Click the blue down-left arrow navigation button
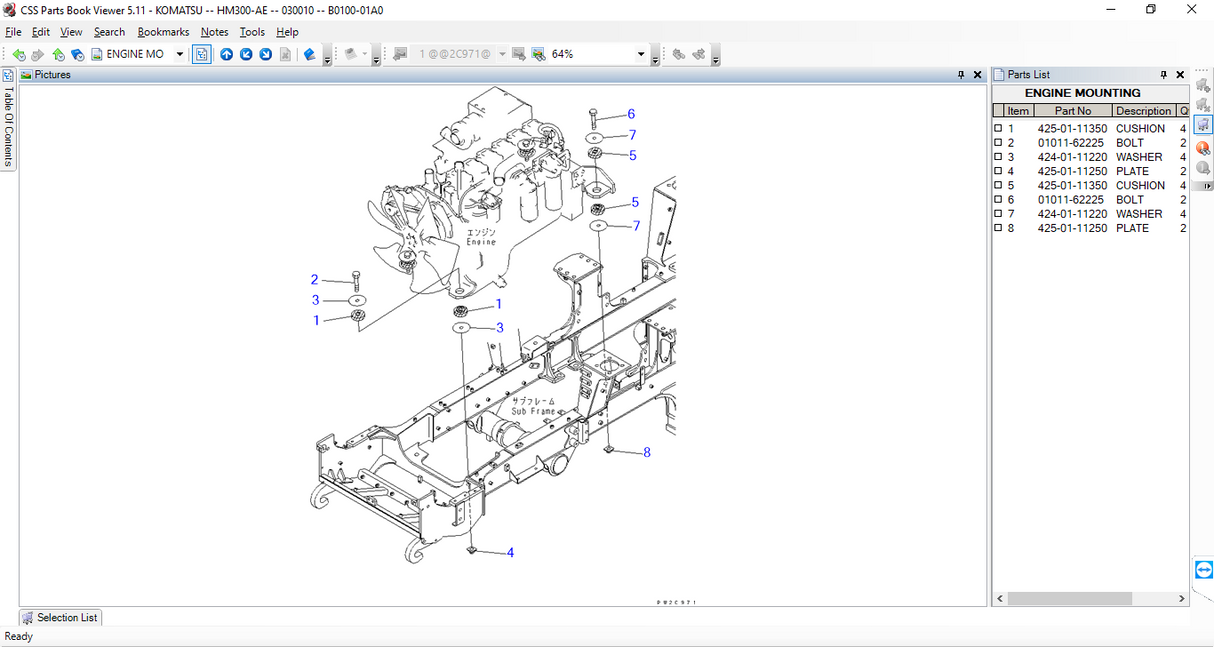The image size is (1214, 647). coord(246,54)
